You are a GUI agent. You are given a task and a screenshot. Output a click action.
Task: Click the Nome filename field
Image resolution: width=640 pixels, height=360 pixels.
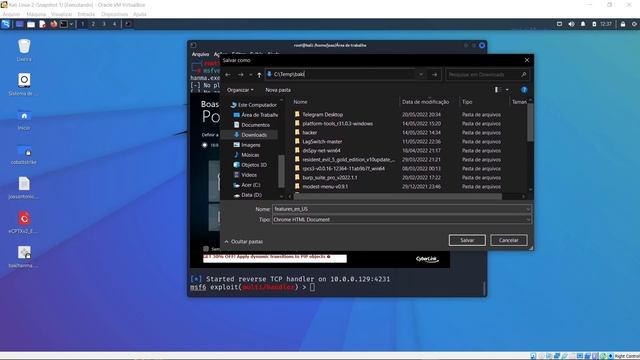tap(402, 209)
